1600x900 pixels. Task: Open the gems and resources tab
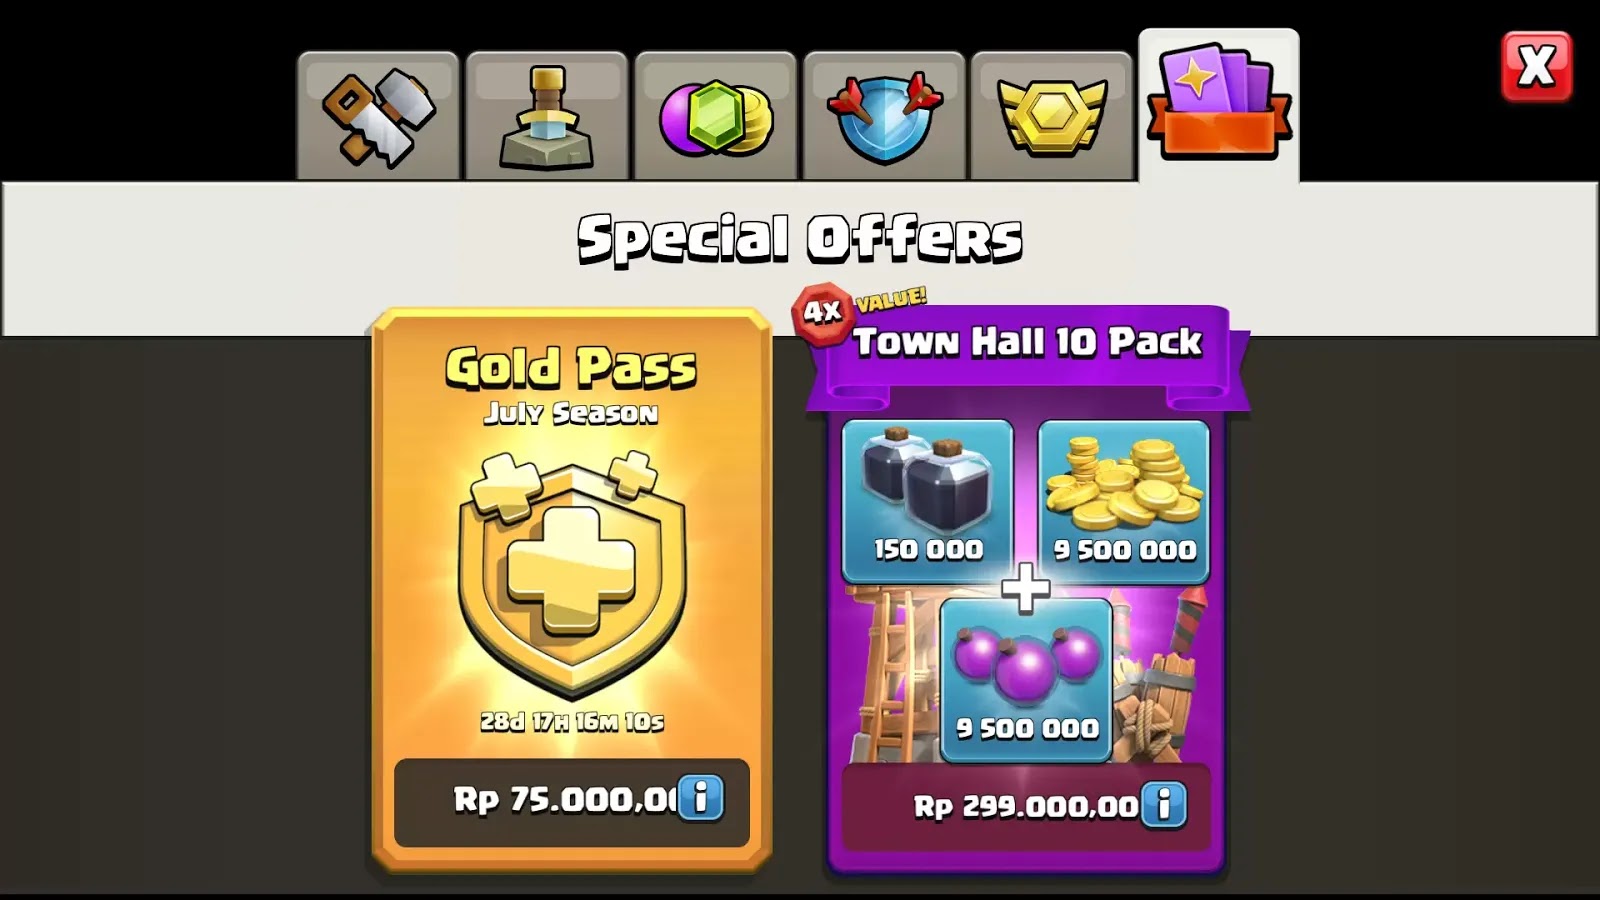pos(715,116)
